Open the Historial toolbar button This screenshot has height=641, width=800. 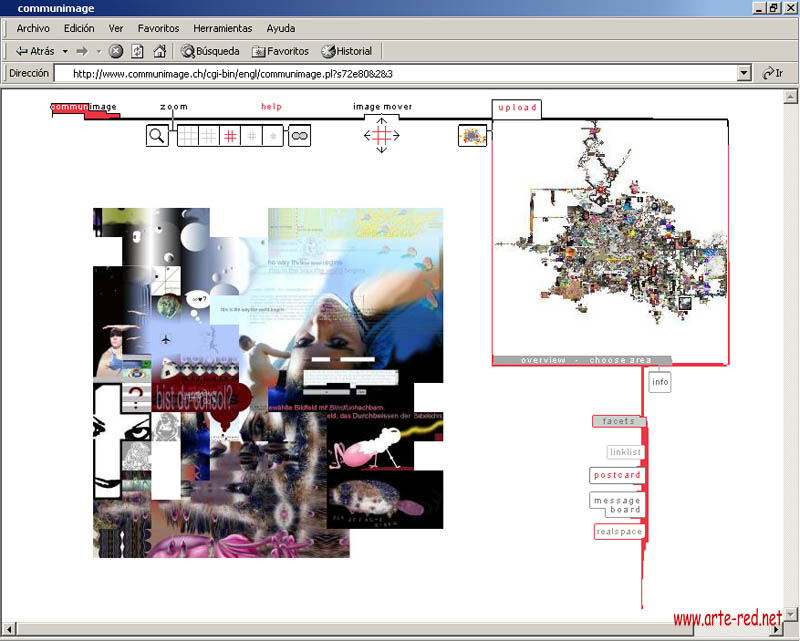(346, 51)
